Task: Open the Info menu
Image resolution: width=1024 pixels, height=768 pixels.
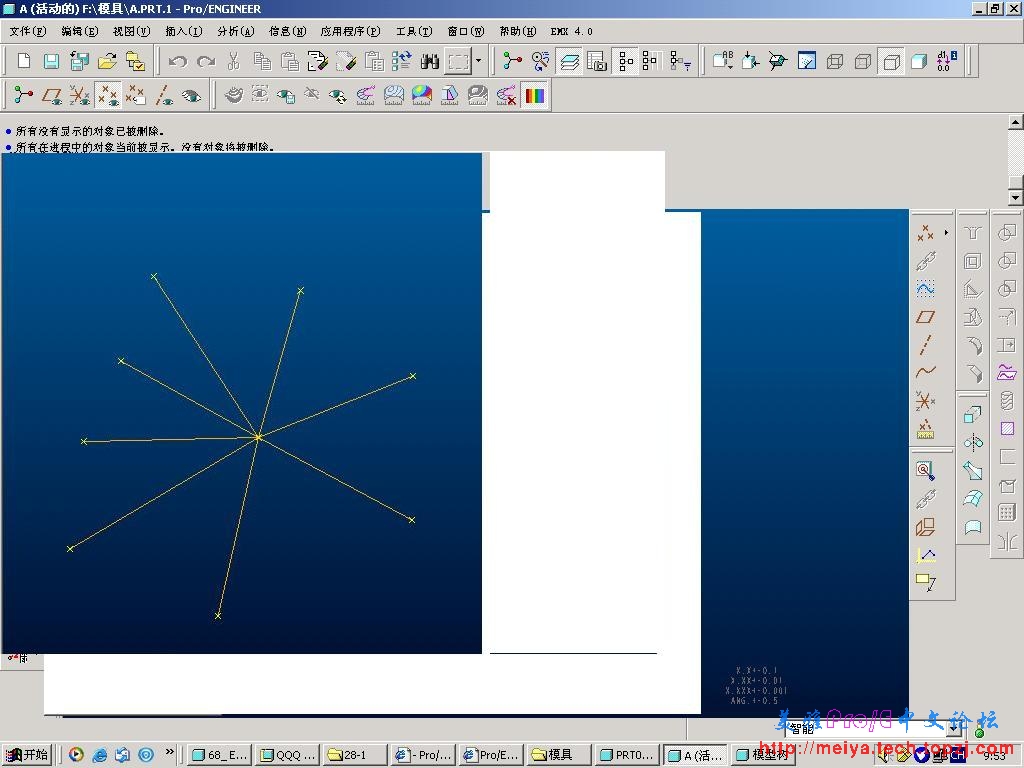Action: (x=288, y=31)
